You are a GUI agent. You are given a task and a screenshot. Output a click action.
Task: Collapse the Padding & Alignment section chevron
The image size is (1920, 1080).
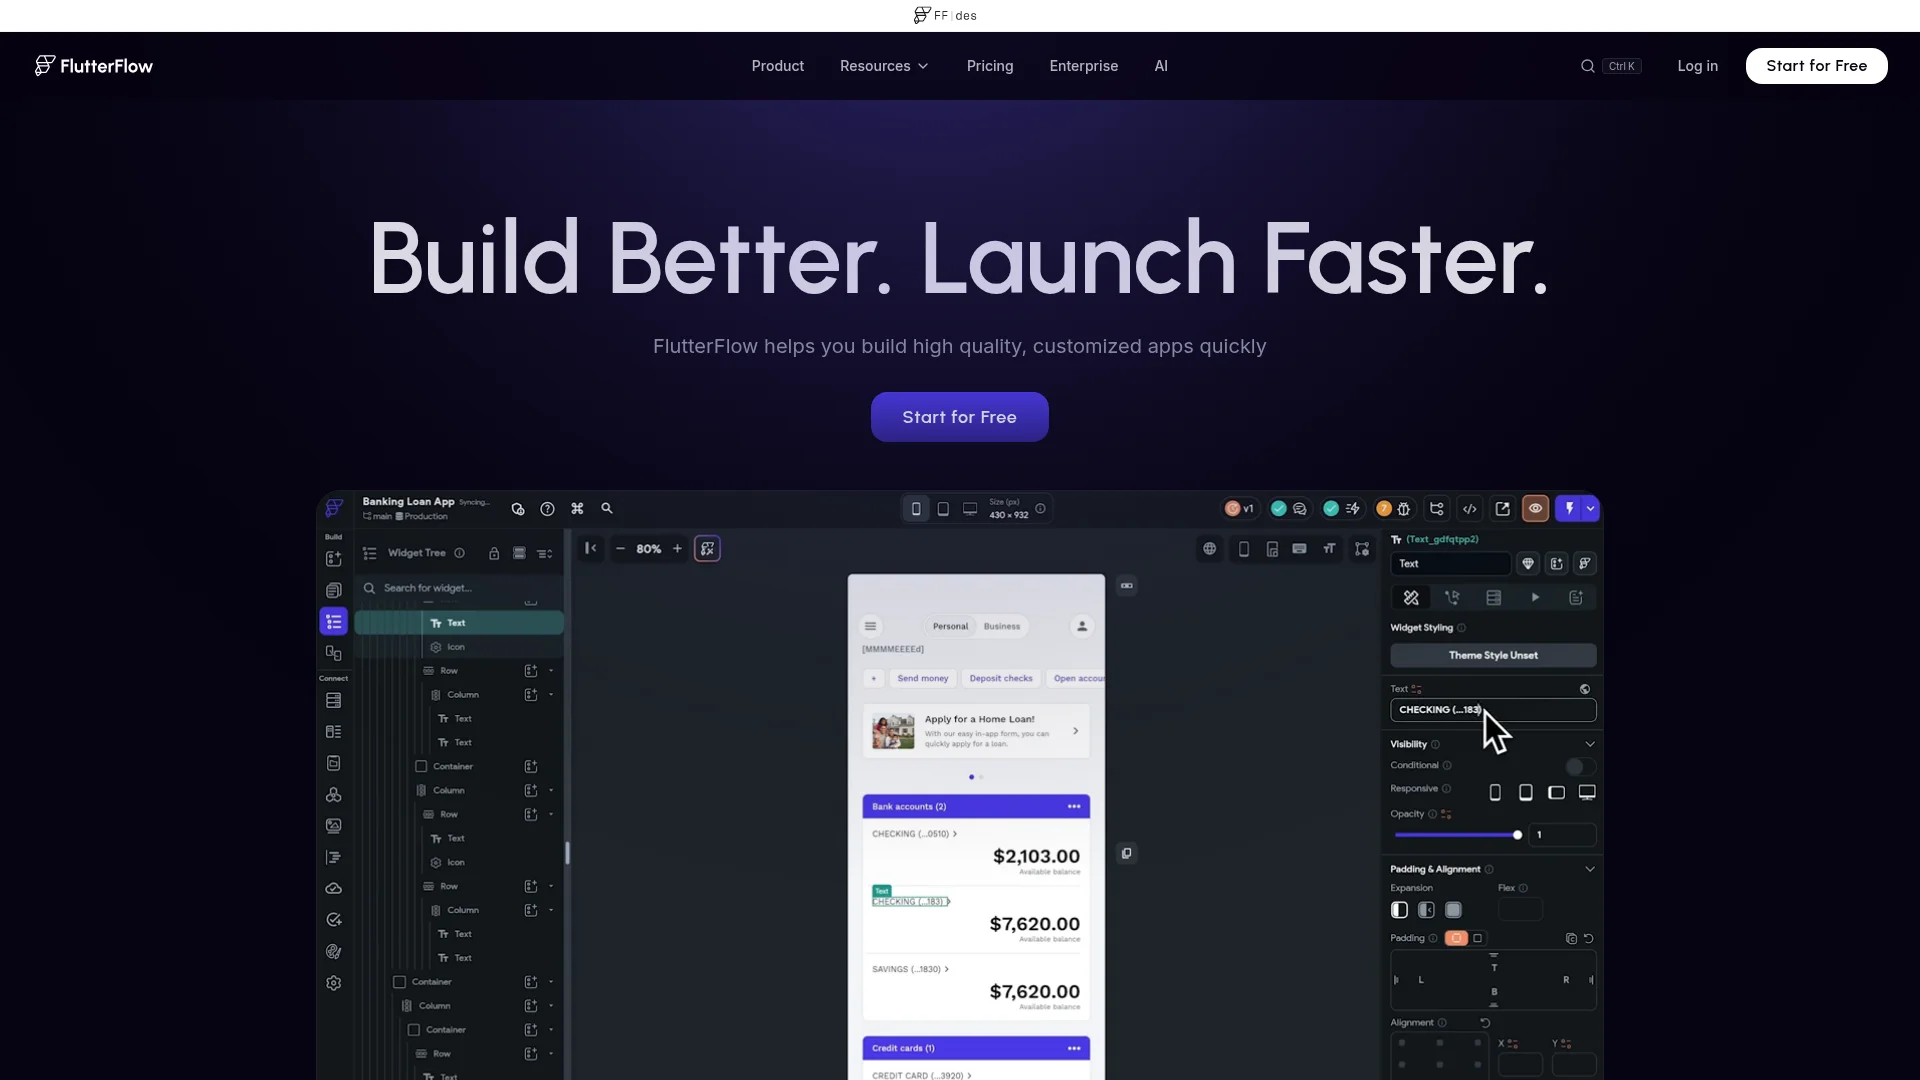[x=1590, y=869]
